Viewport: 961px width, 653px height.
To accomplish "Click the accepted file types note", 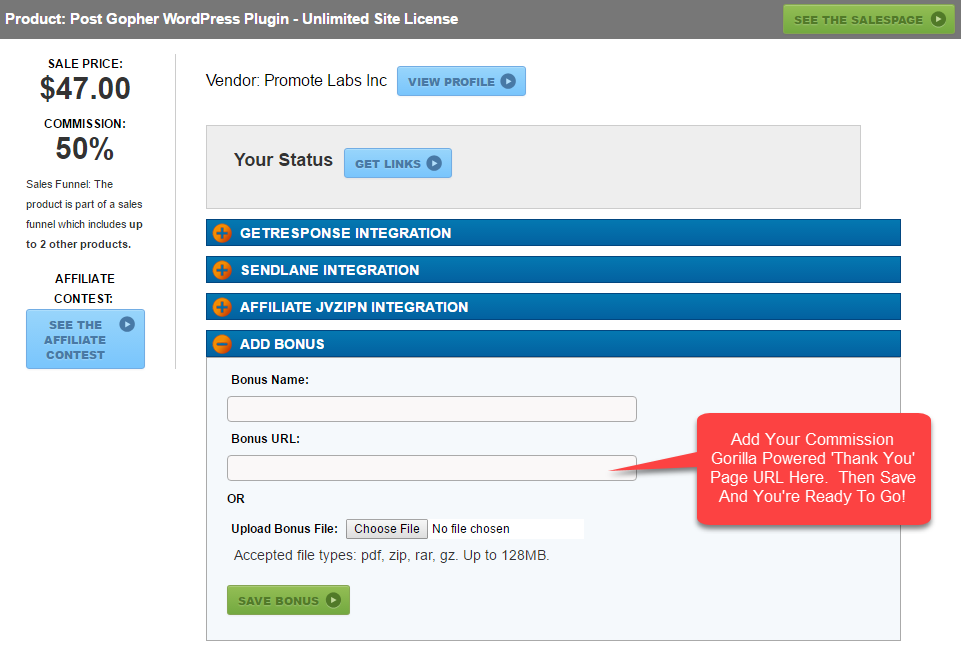I will tap(392, 556).
